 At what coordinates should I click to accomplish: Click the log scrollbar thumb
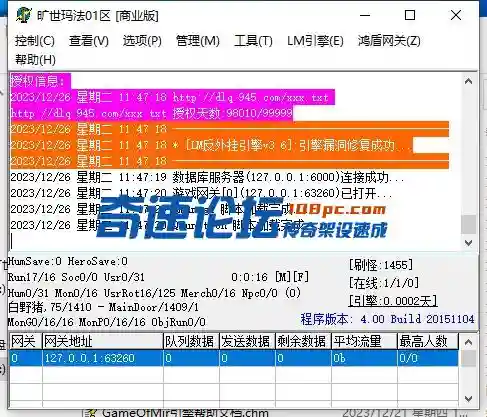(468, 225)
